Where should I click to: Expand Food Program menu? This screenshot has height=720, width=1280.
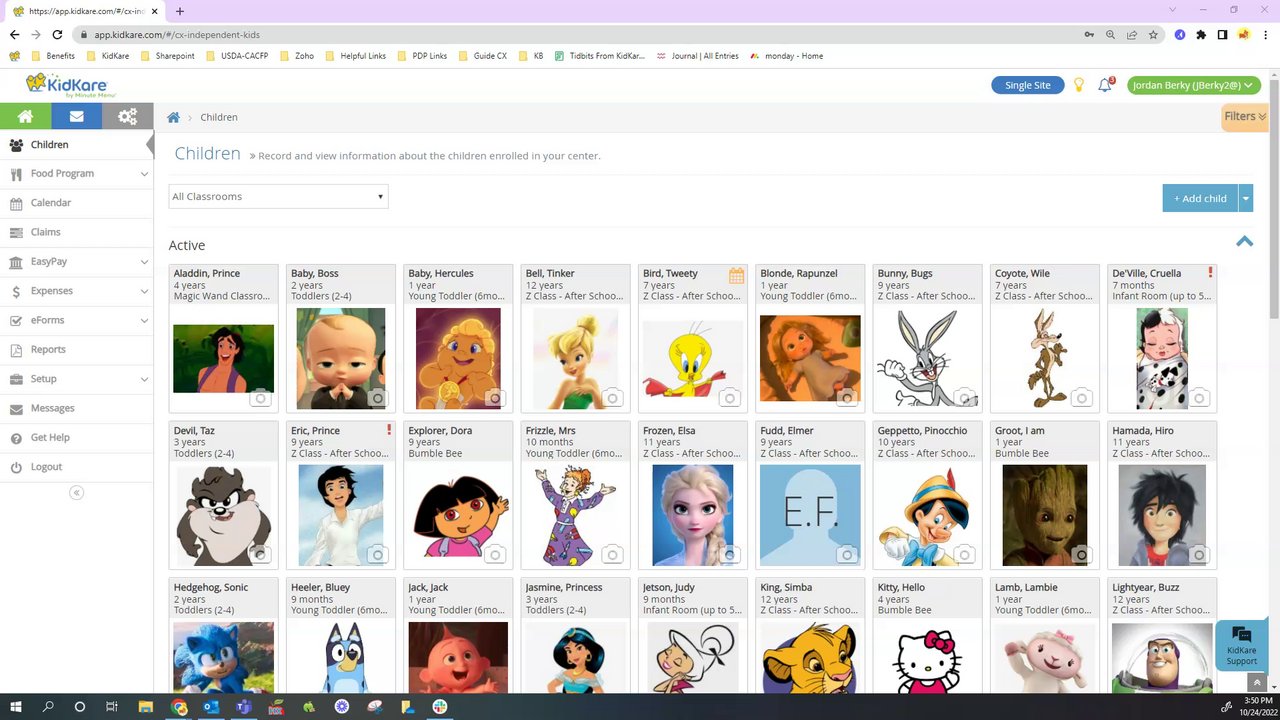pos(76,174)
